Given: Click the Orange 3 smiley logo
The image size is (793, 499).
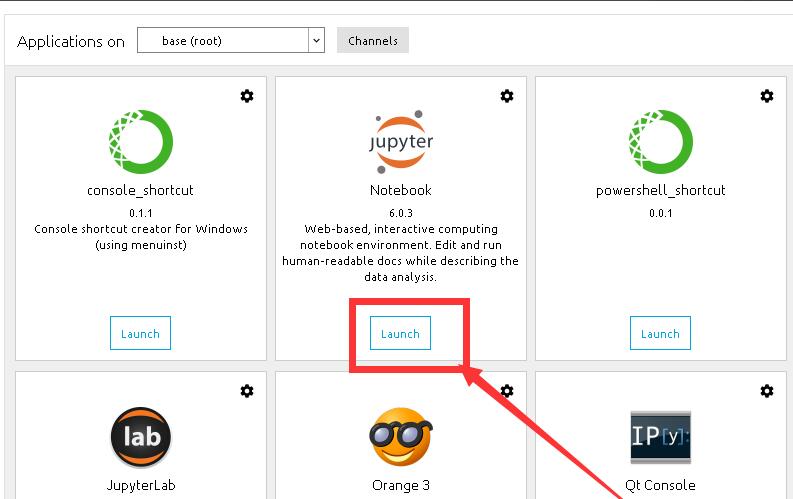Looking at the screenshot, I should point(401,437).
